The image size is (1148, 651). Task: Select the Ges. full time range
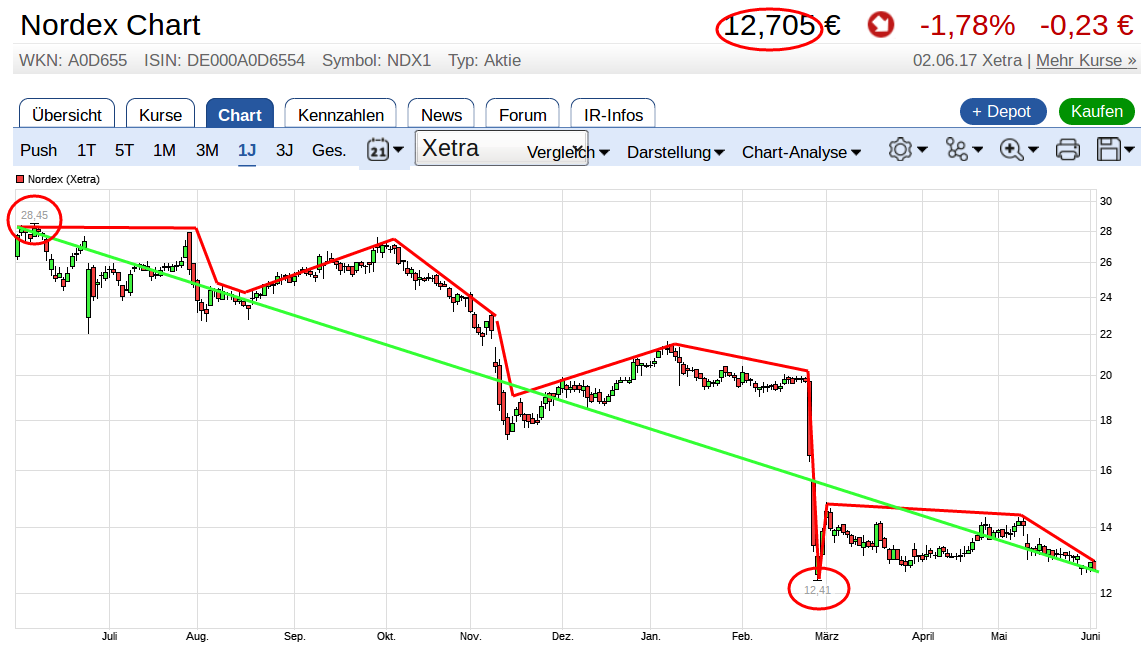(329, 150)
